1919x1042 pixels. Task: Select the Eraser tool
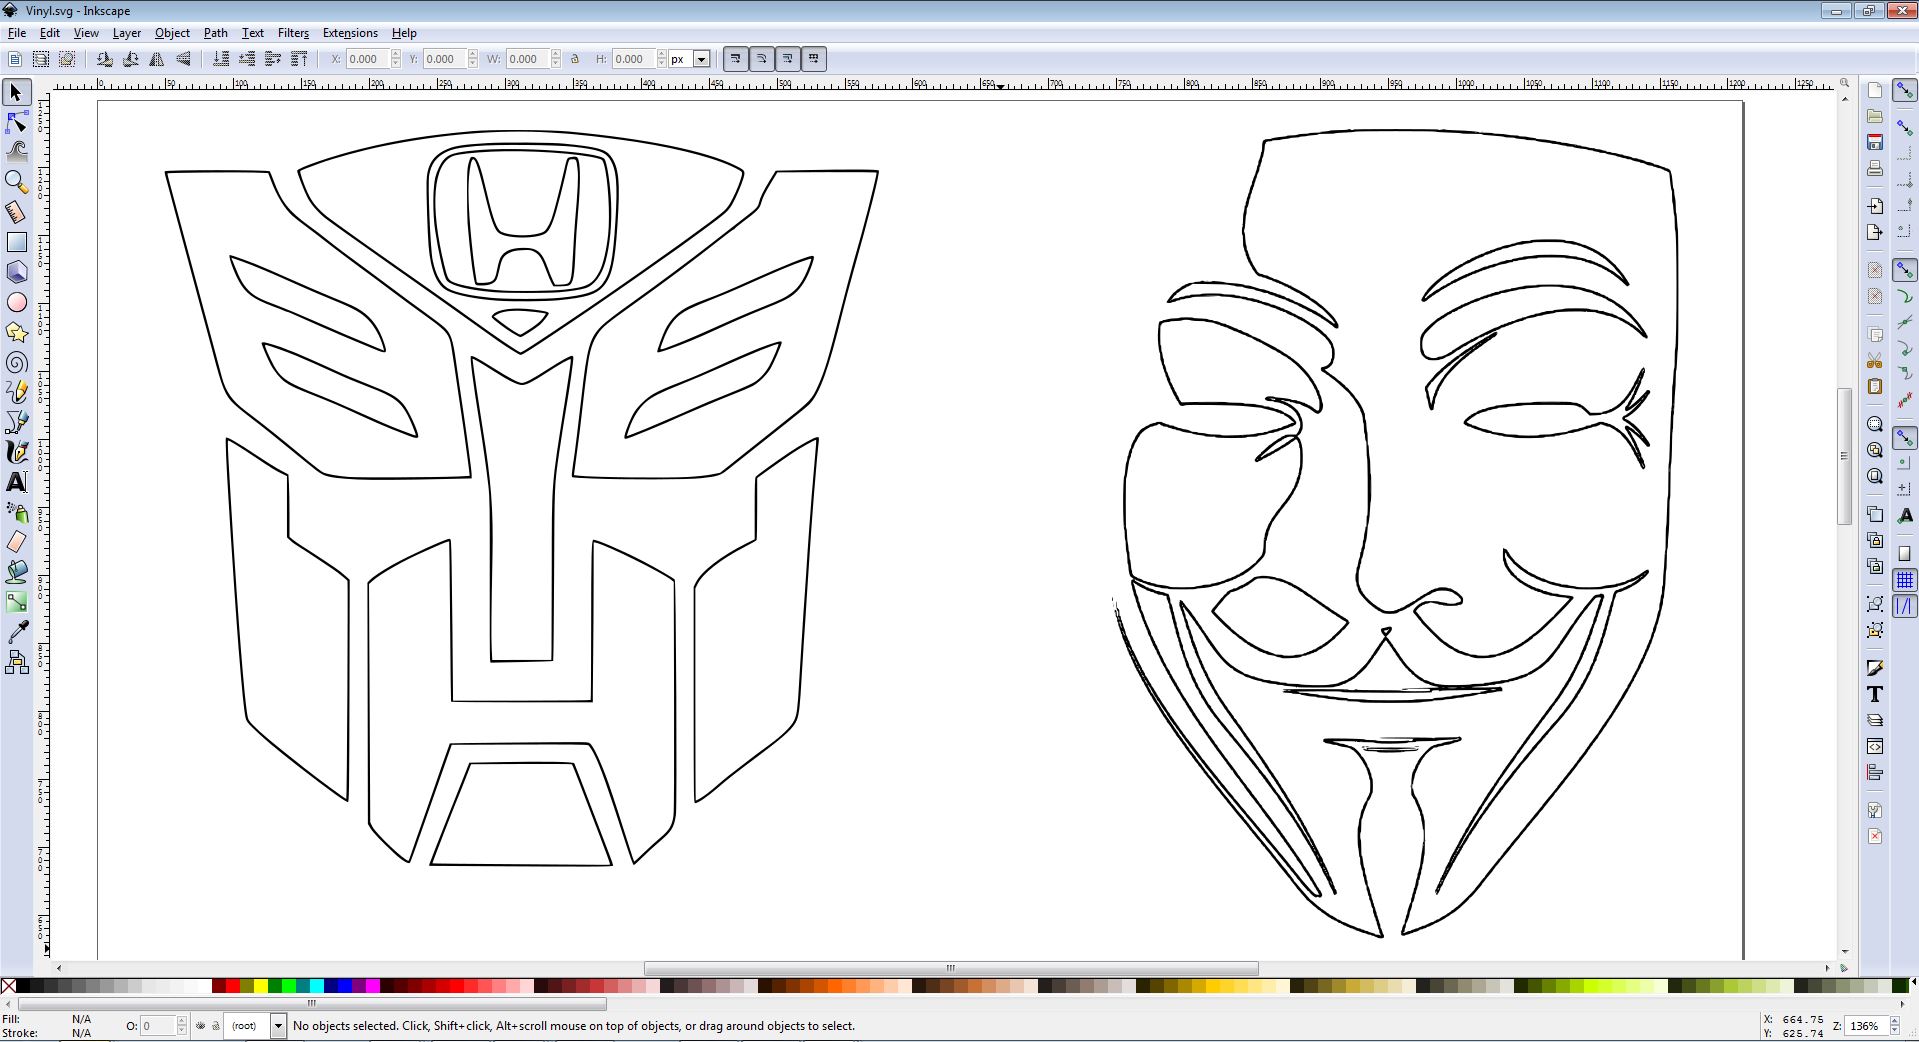tap(16, 542)
